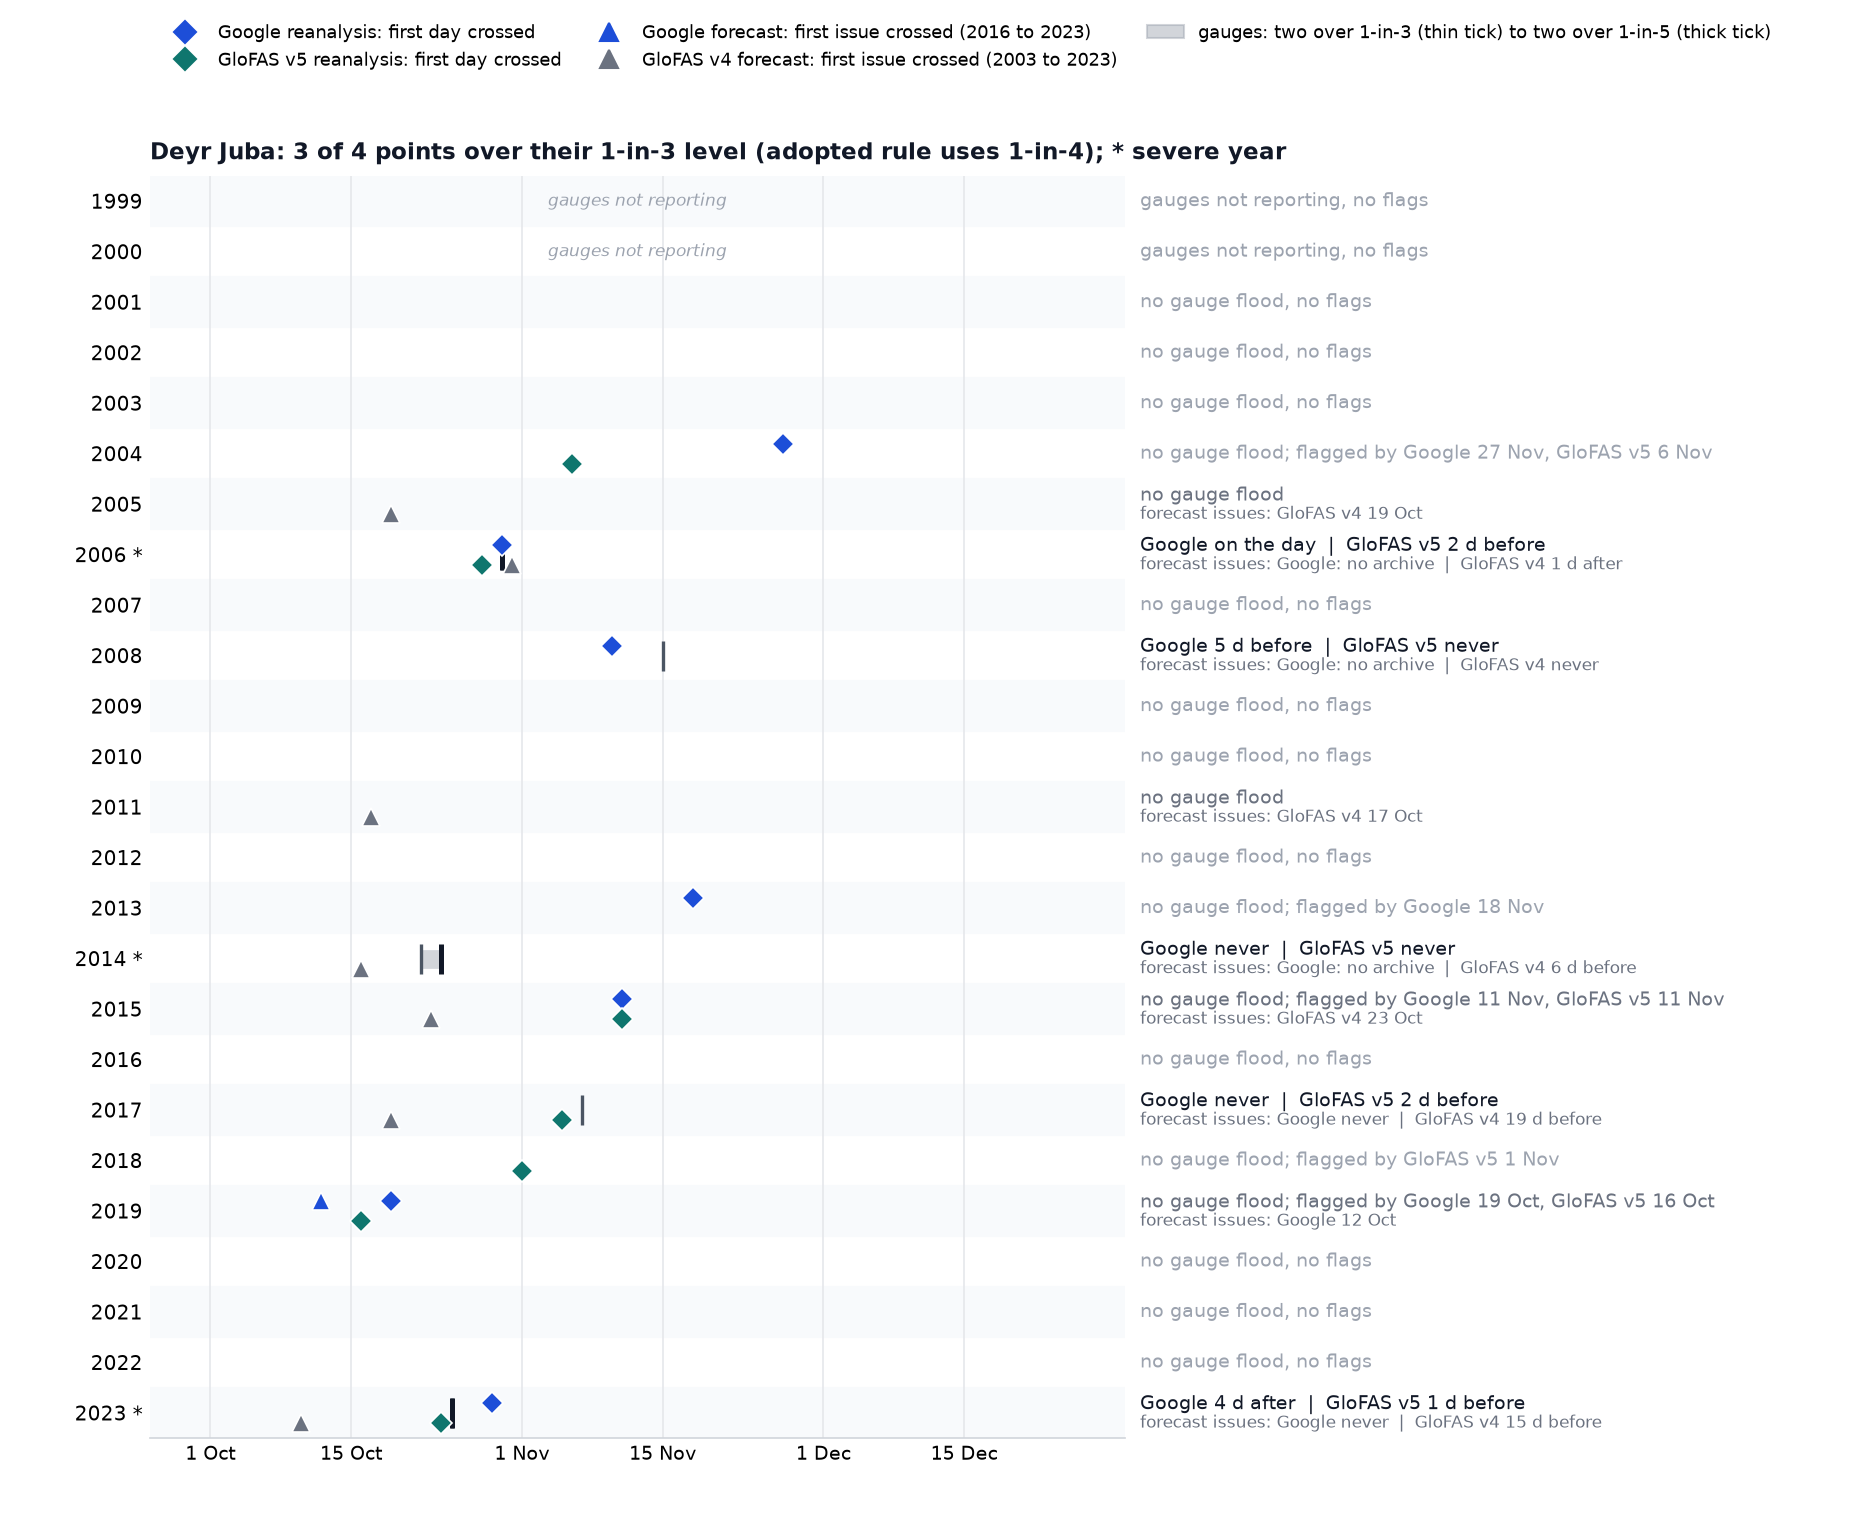Click the GloFAS v5 reanalysis green diamond legend icon
Viewport: 1875px width, 1530px height.
185,59
